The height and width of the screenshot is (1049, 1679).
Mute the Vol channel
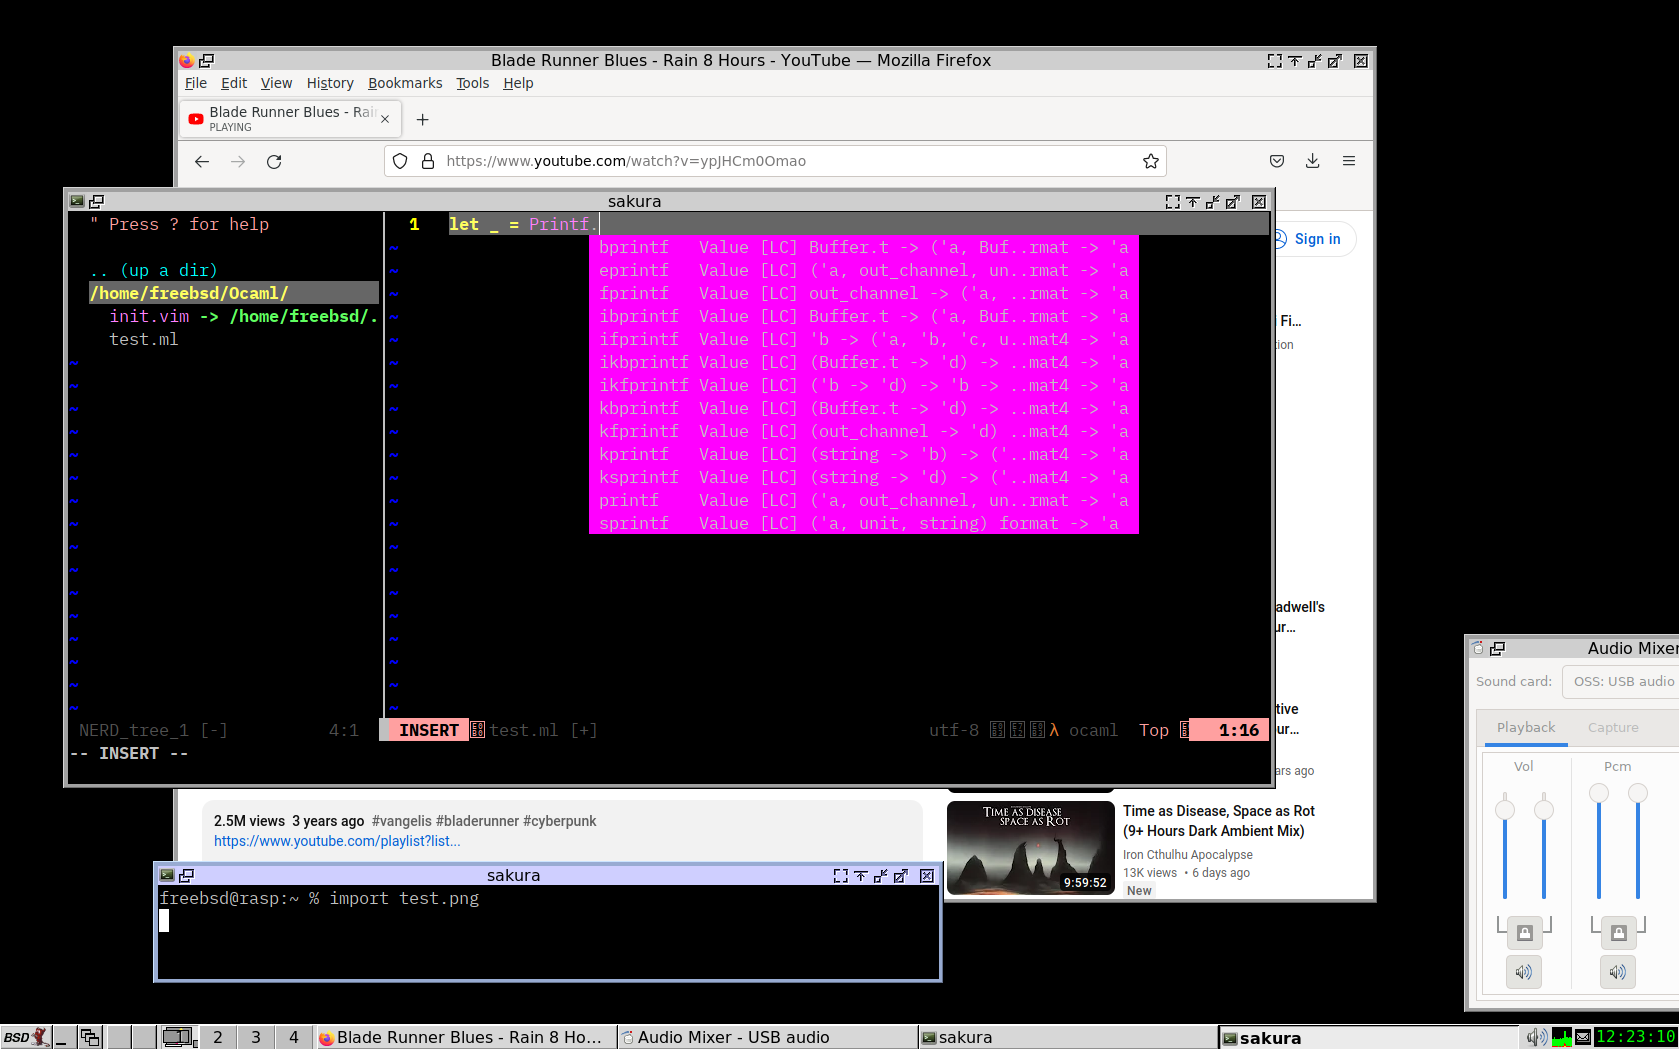[1524, 972]
